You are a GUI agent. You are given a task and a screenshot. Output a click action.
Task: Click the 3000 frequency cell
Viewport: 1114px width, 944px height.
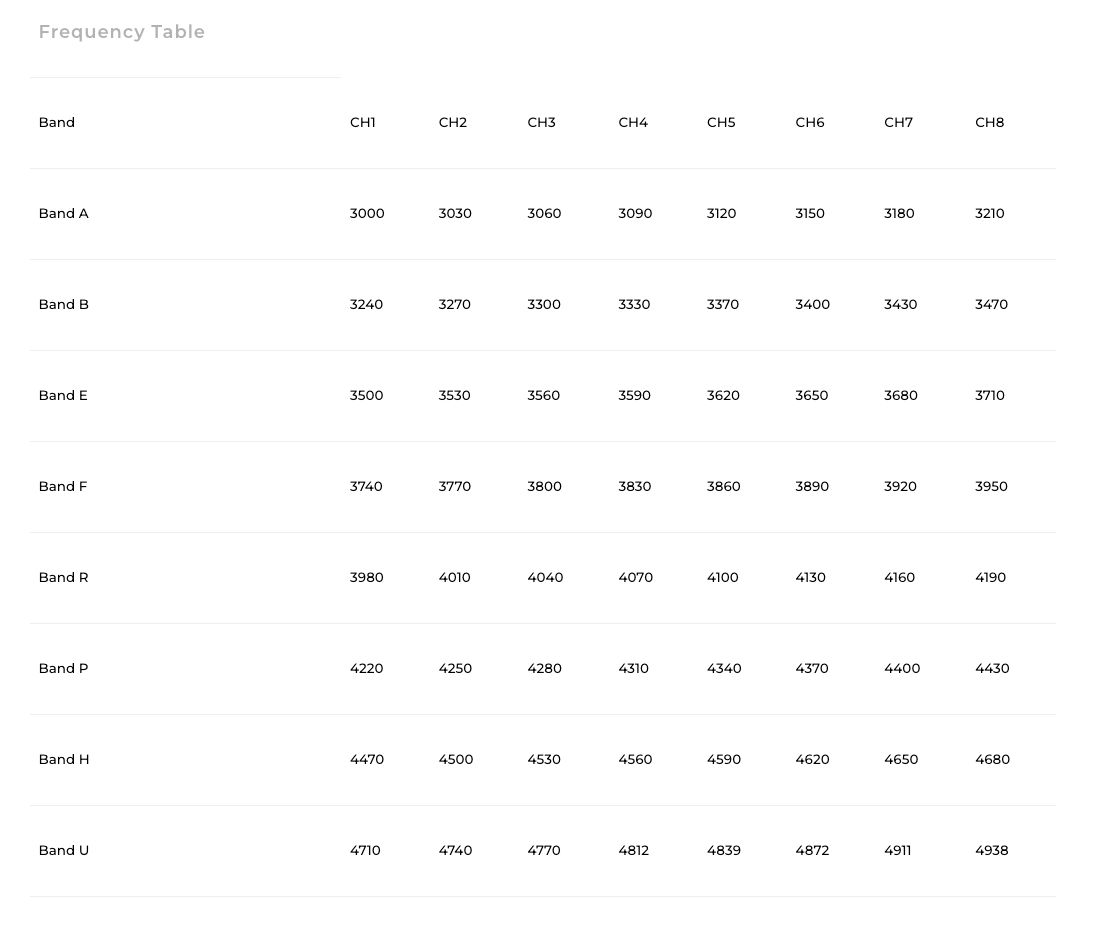367,213
